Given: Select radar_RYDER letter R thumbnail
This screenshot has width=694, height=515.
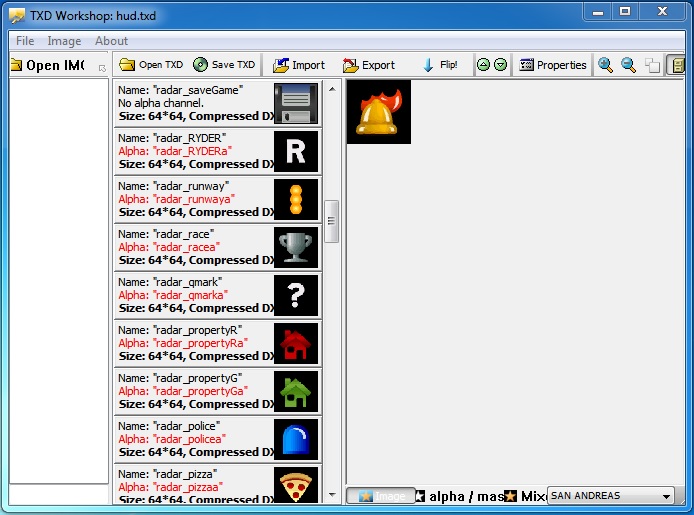Looking at the screenshot, I should pyautogui.click(x=296, y=151).
